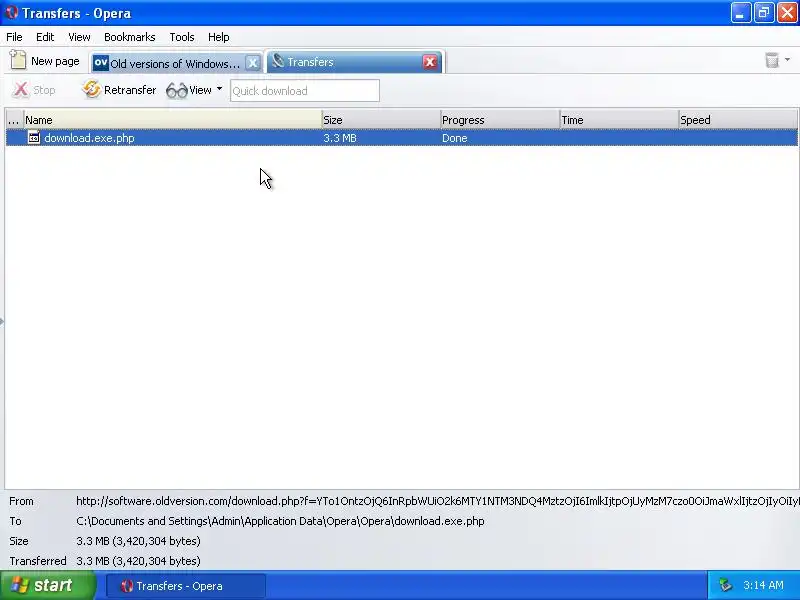Click the Quick download input field

coord(305,91)
